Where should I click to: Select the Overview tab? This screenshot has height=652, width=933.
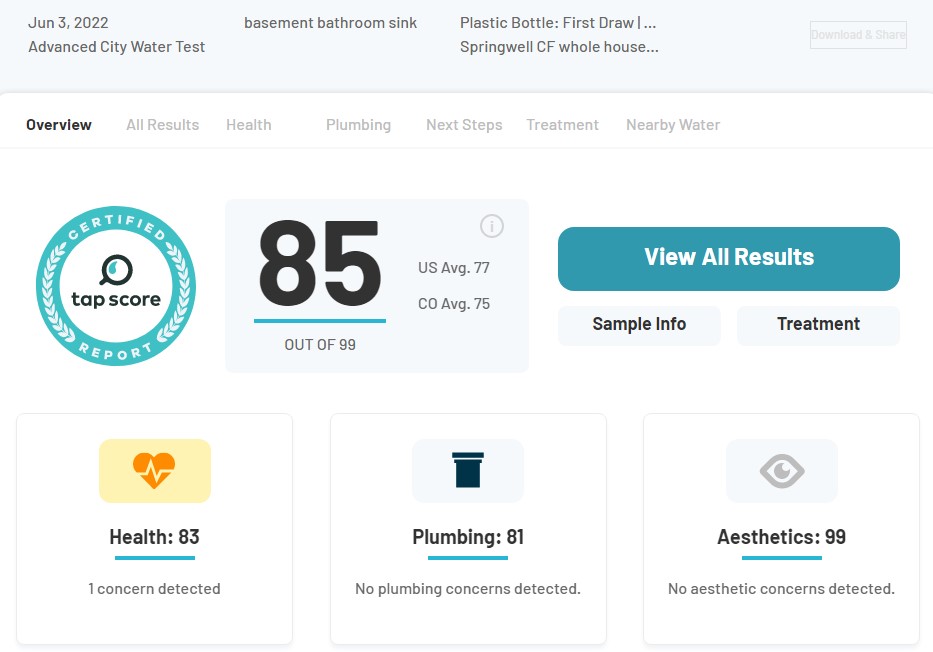click(59, 125)
